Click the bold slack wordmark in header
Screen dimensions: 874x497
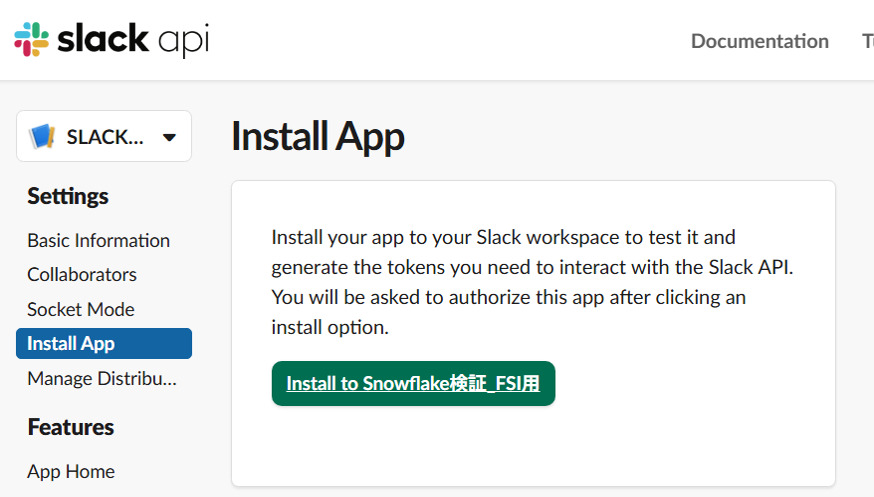(x=104, y=40)
